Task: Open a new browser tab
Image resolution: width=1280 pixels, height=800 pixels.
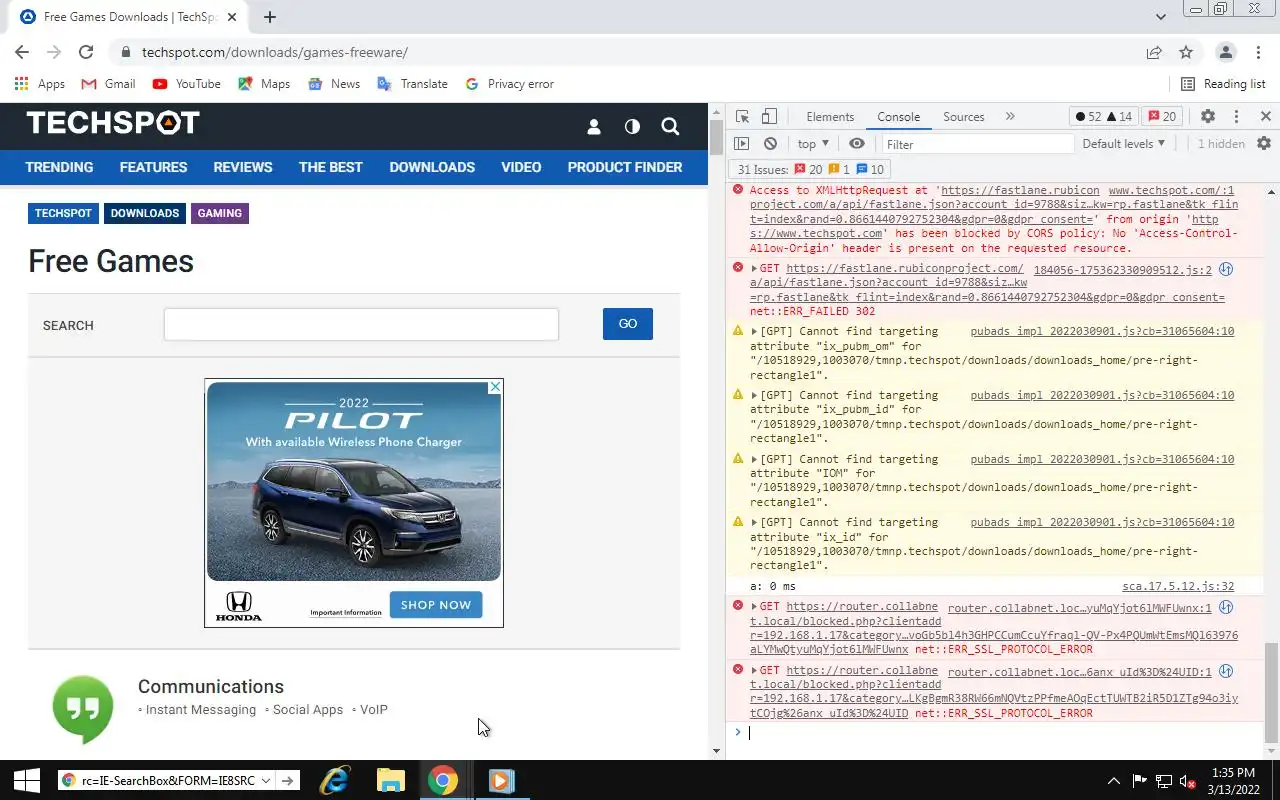Action: tap(270, 17)
